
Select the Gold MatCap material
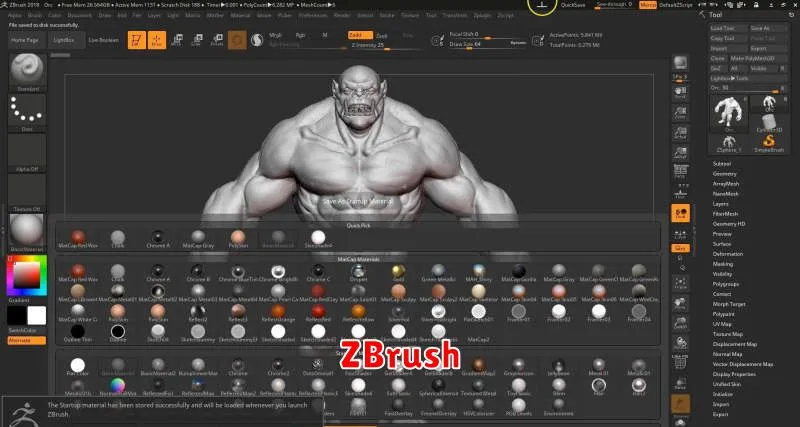(x=398, y=273)
